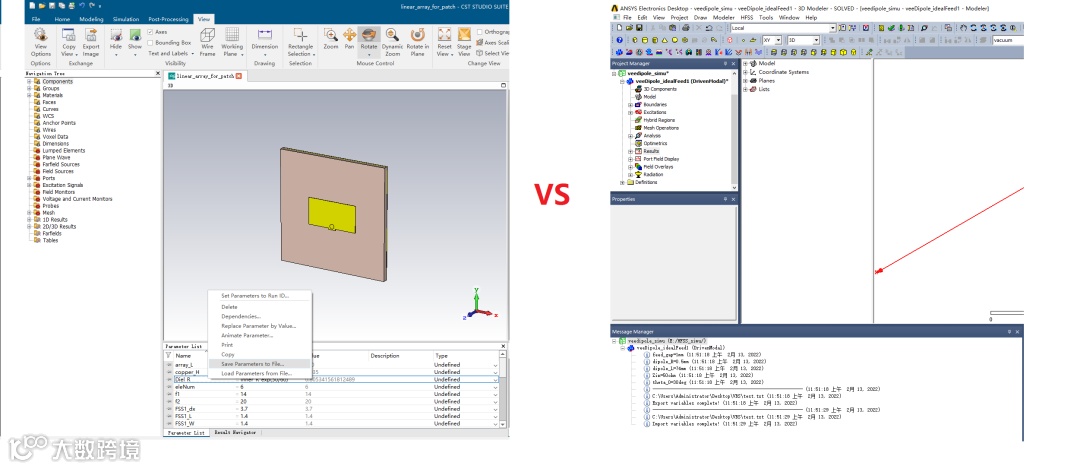Click the Parameter List vertical scrollbar
Viewport: 1080px width, 469px height.
505,389
